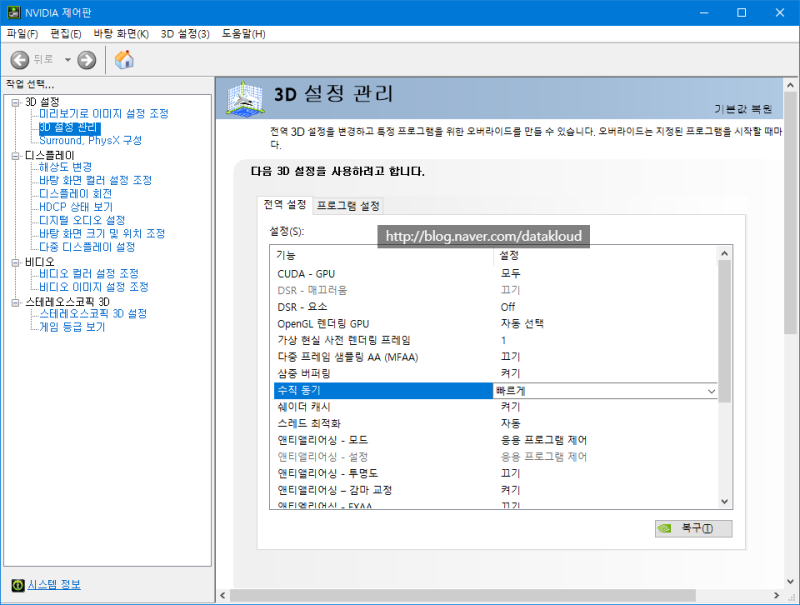Screen dimensions: 800x605
Task: Click 기본값 복원 link in header
Action: pos(743,109)
